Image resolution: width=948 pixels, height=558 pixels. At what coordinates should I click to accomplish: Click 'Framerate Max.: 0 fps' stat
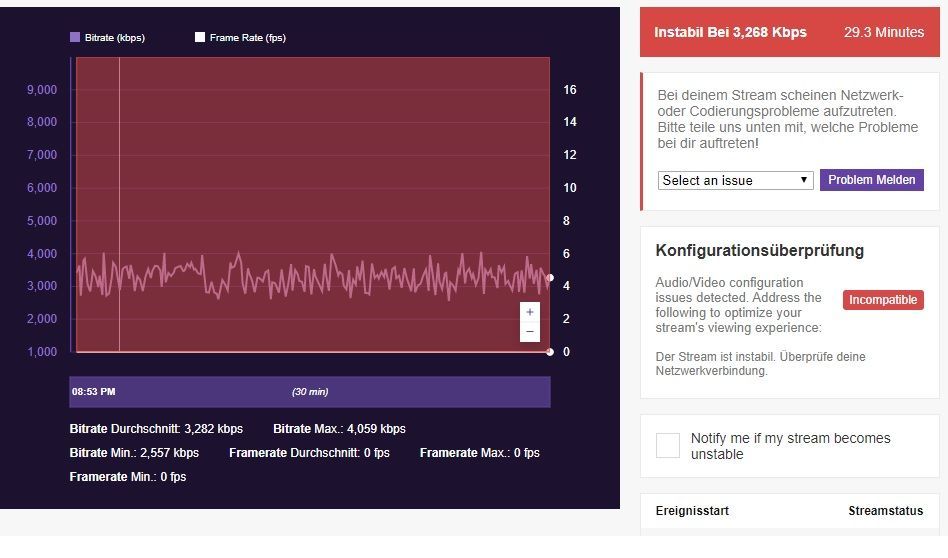coord(480,453)
